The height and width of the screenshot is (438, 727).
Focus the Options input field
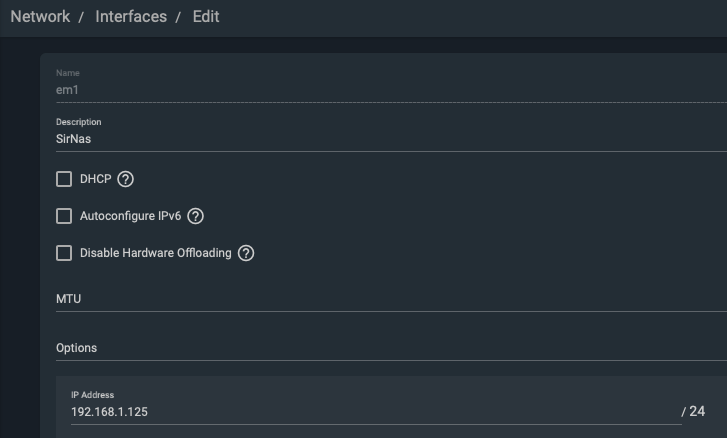[x=391, y=348]
